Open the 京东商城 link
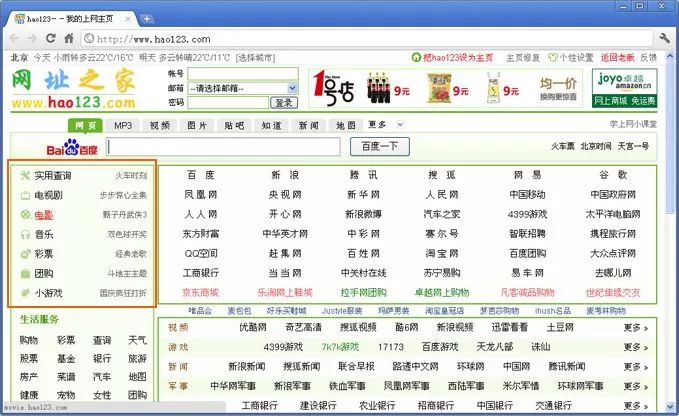 coord(200,293)
